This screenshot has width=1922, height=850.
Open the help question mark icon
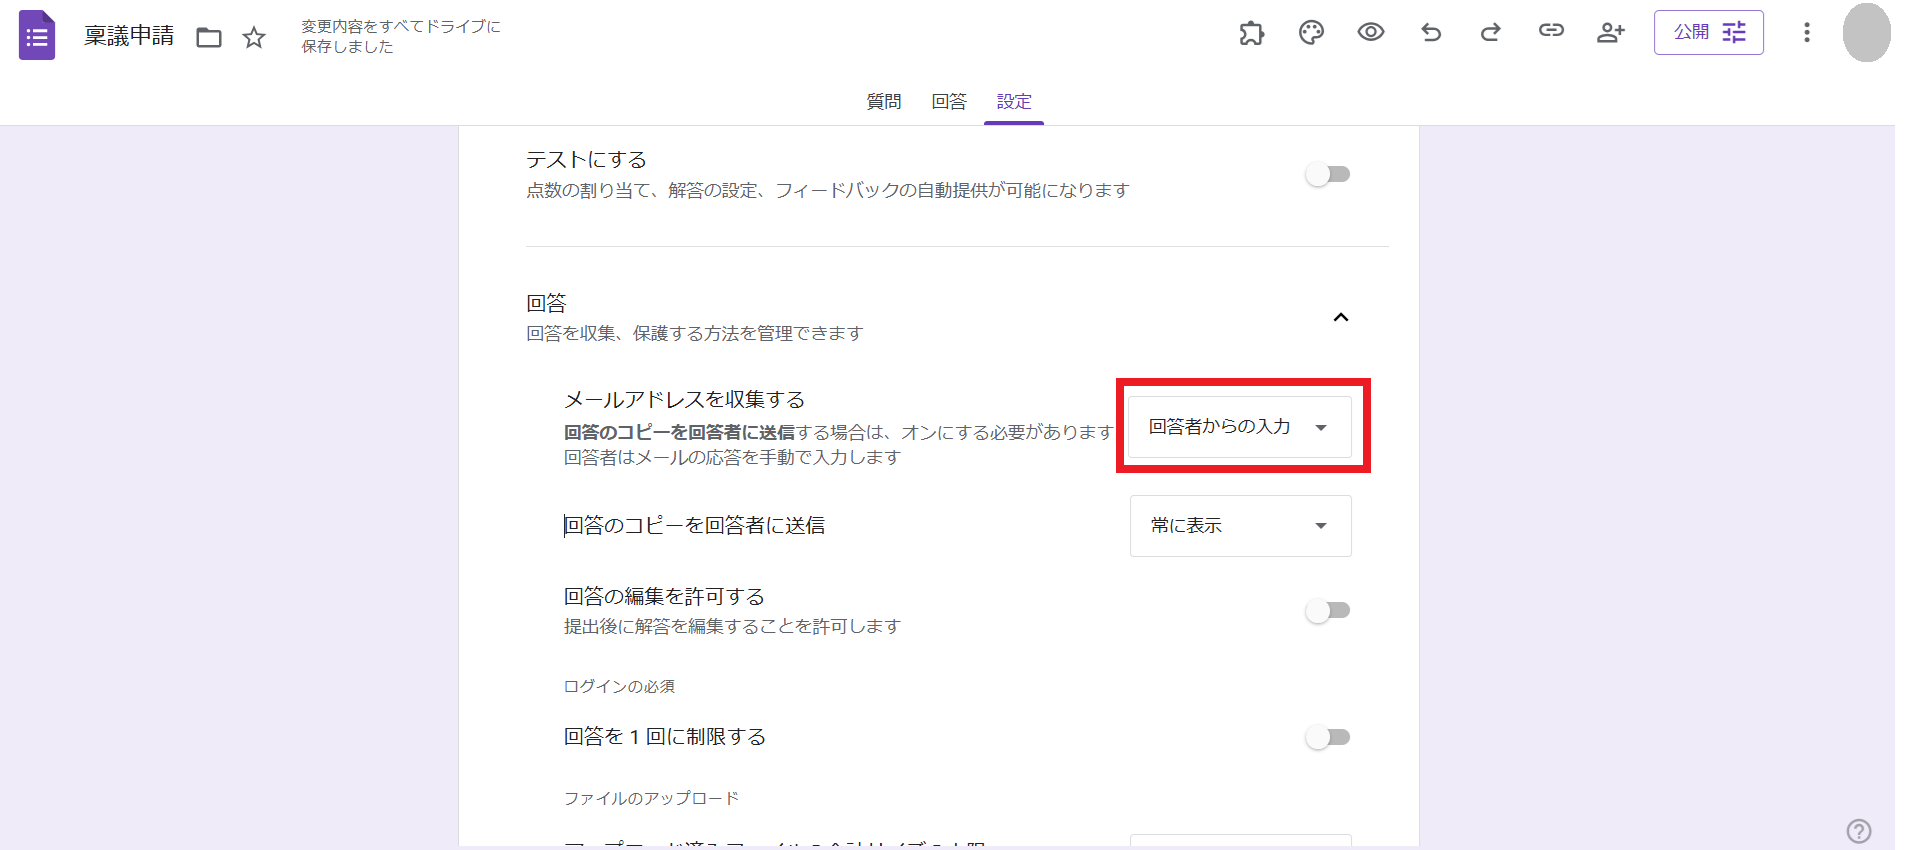1859,831
